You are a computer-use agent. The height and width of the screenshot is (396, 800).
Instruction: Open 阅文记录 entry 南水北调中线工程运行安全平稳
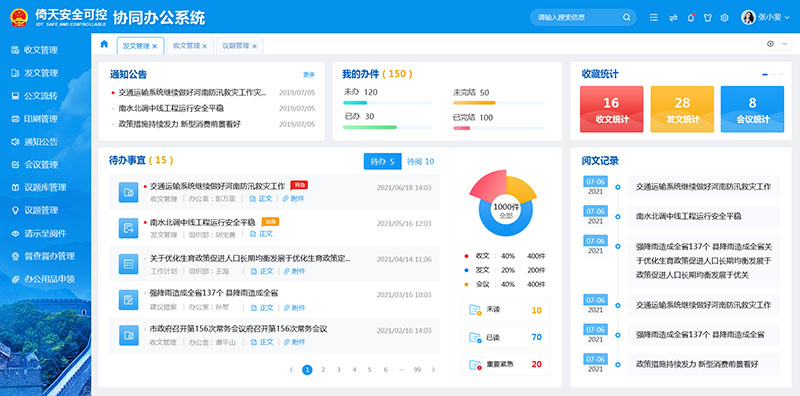pos(689,216)
